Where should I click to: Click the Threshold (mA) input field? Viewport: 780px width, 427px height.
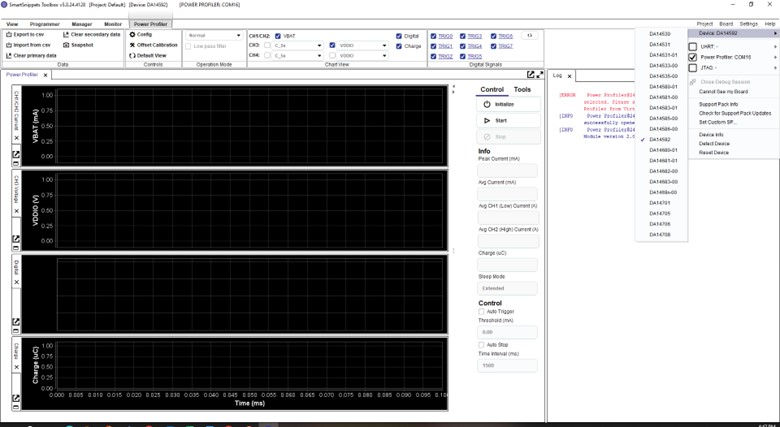507,332
